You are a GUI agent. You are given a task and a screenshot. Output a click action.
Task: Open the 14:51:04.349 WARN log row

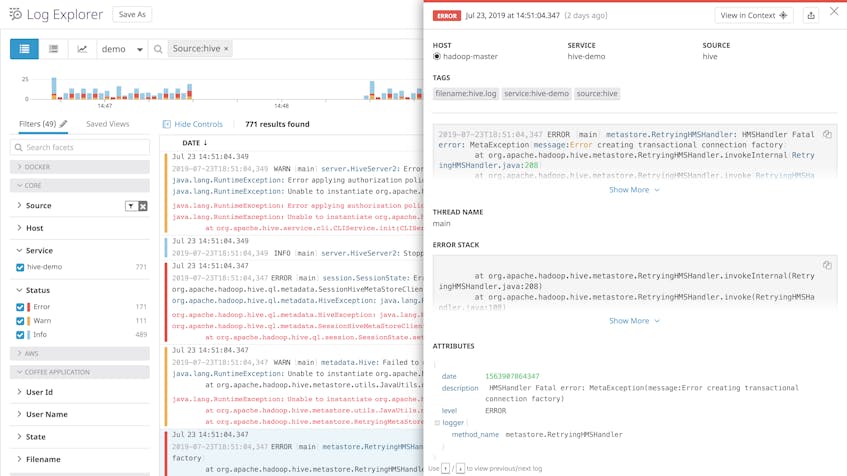click(x=294, y=193)
